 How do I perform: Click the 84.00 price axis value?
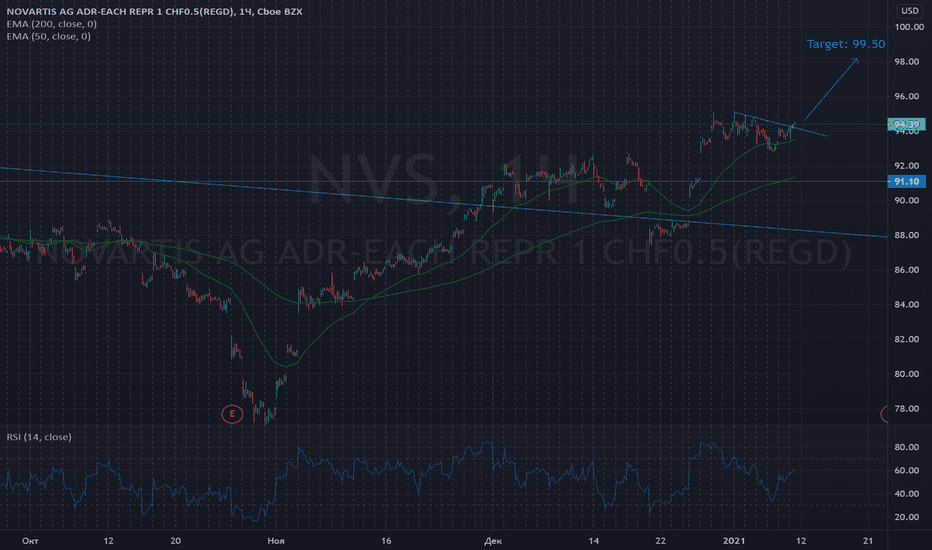click(x=906, y=304)
